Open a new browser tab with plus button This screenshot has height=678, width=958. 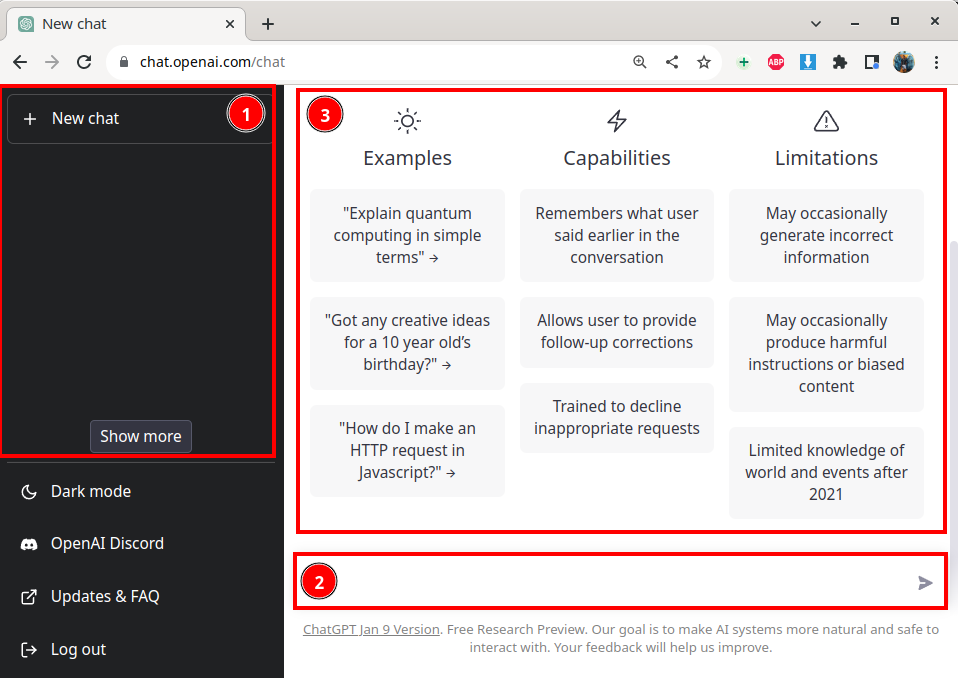pyautogui.click(x=268, y=24)
